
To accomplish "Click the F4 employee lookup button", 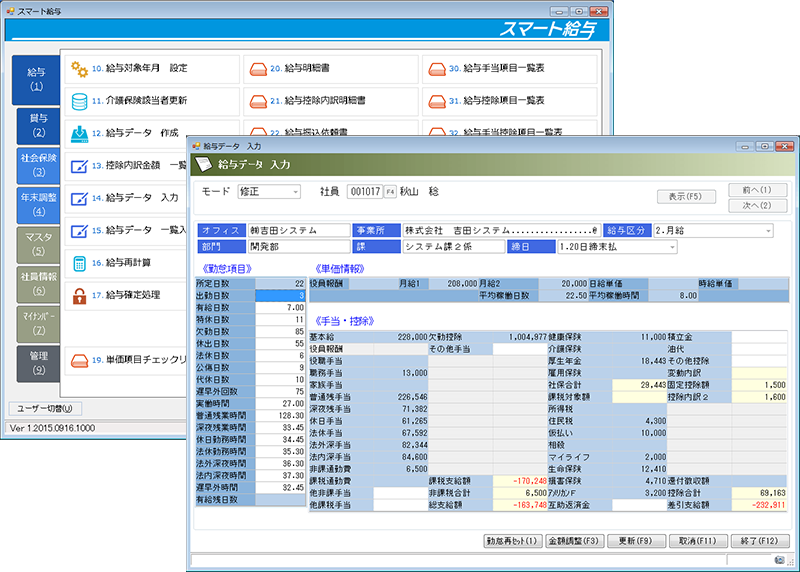I will coord(390,192).
